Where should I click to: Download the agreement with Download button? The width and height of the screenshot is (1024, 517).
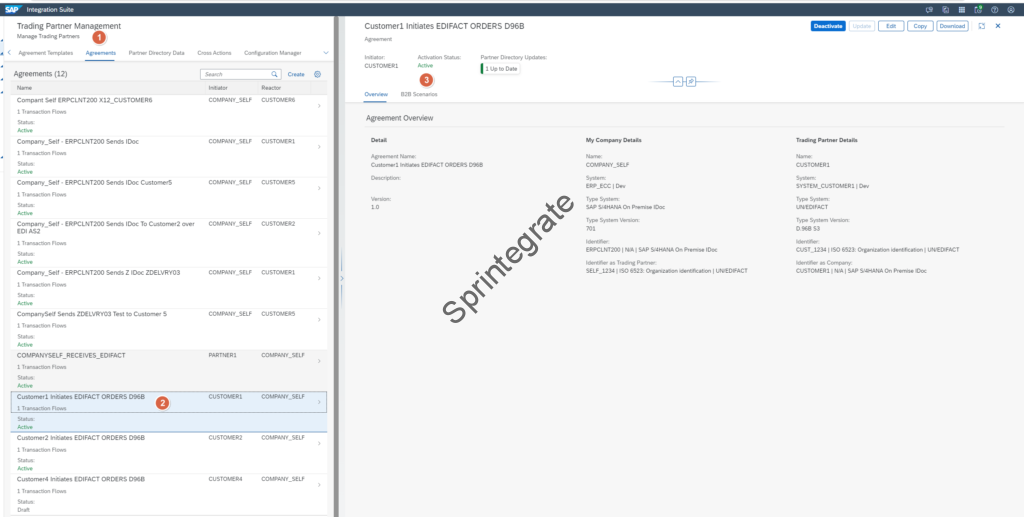point(953,26)
